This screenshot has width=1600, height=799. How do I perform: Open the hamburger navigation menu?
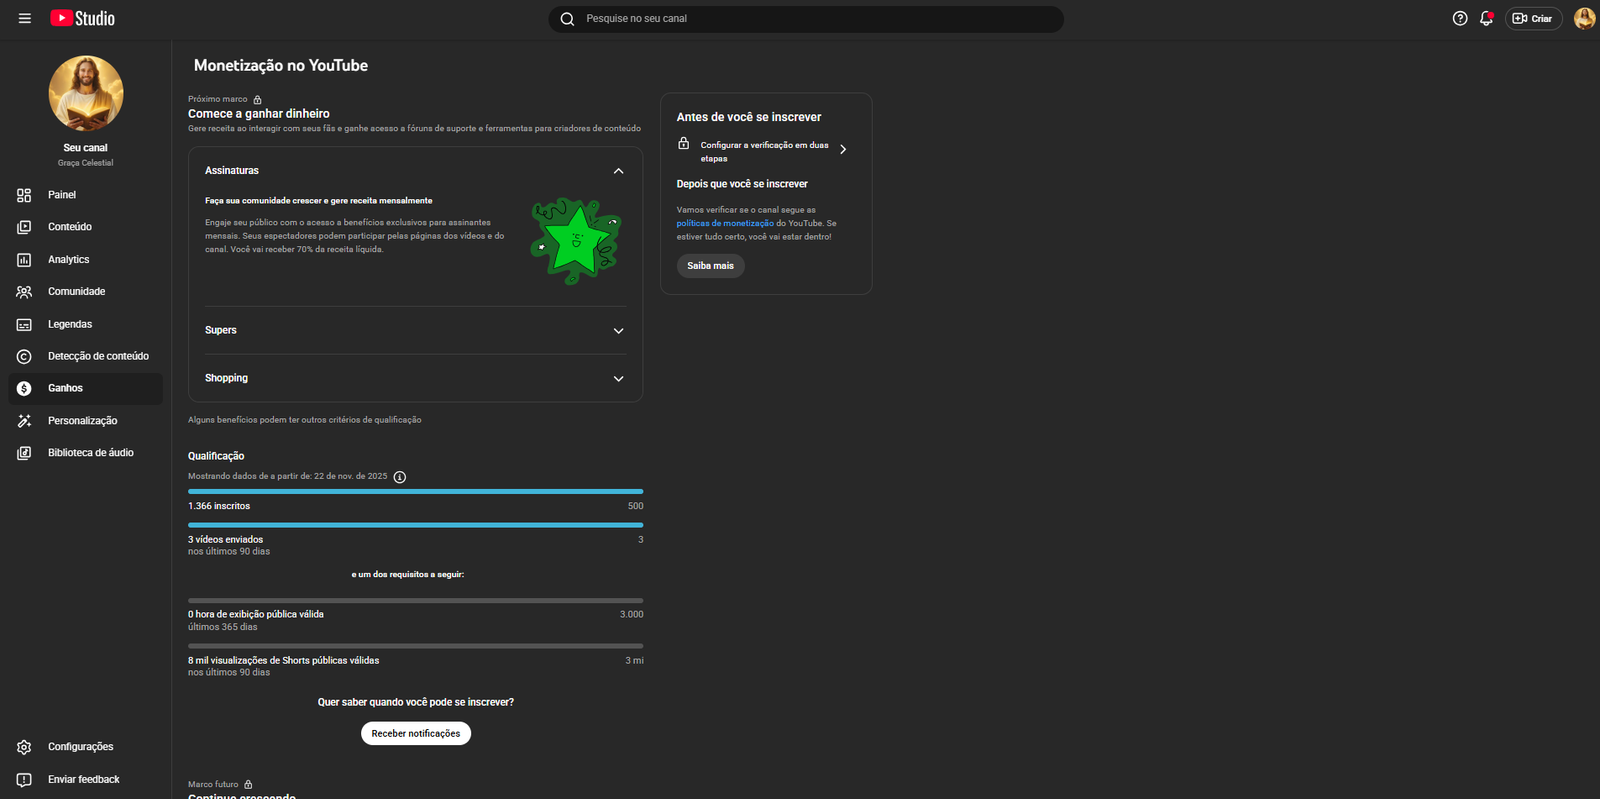coord(25,19)
